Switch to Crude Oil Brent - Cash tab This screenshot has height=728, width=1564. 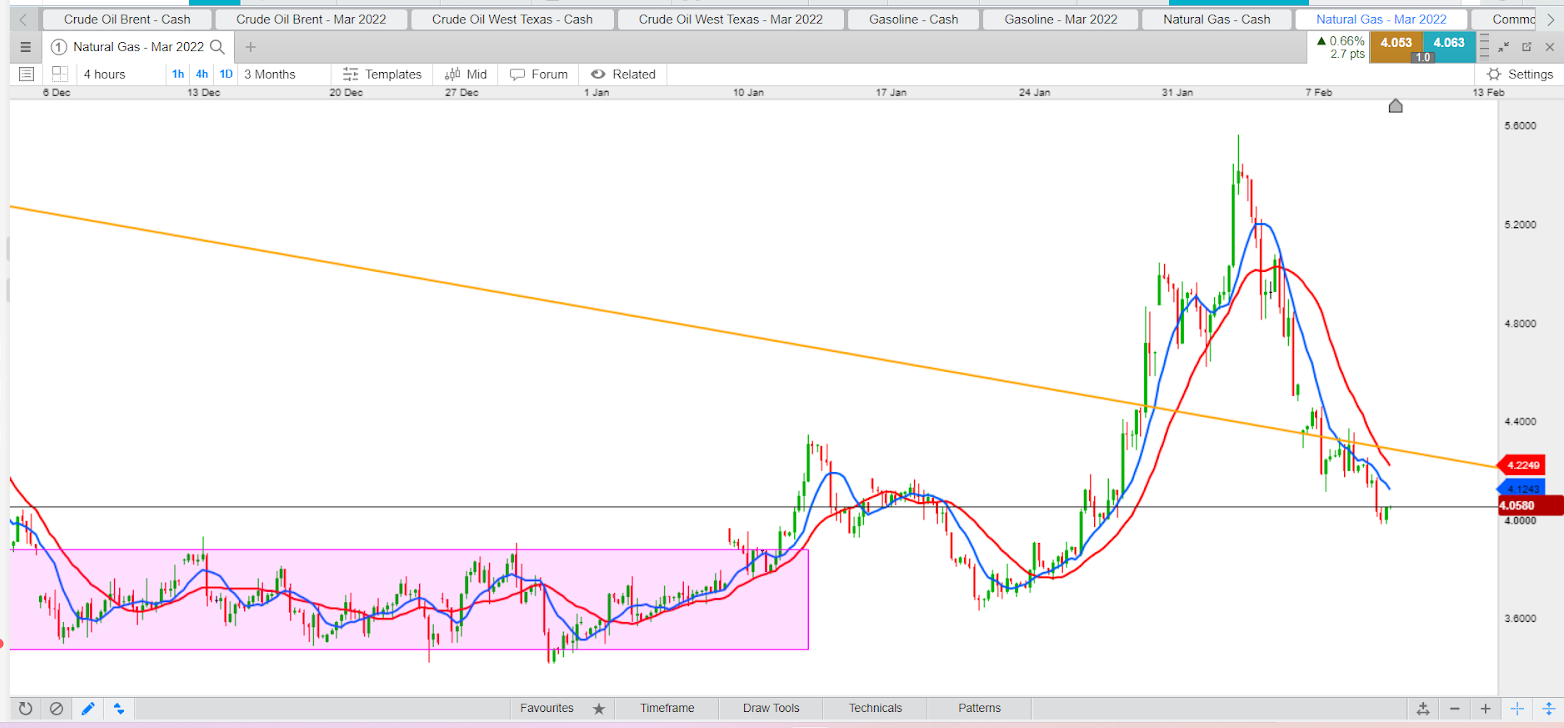(x=127, y=19)
